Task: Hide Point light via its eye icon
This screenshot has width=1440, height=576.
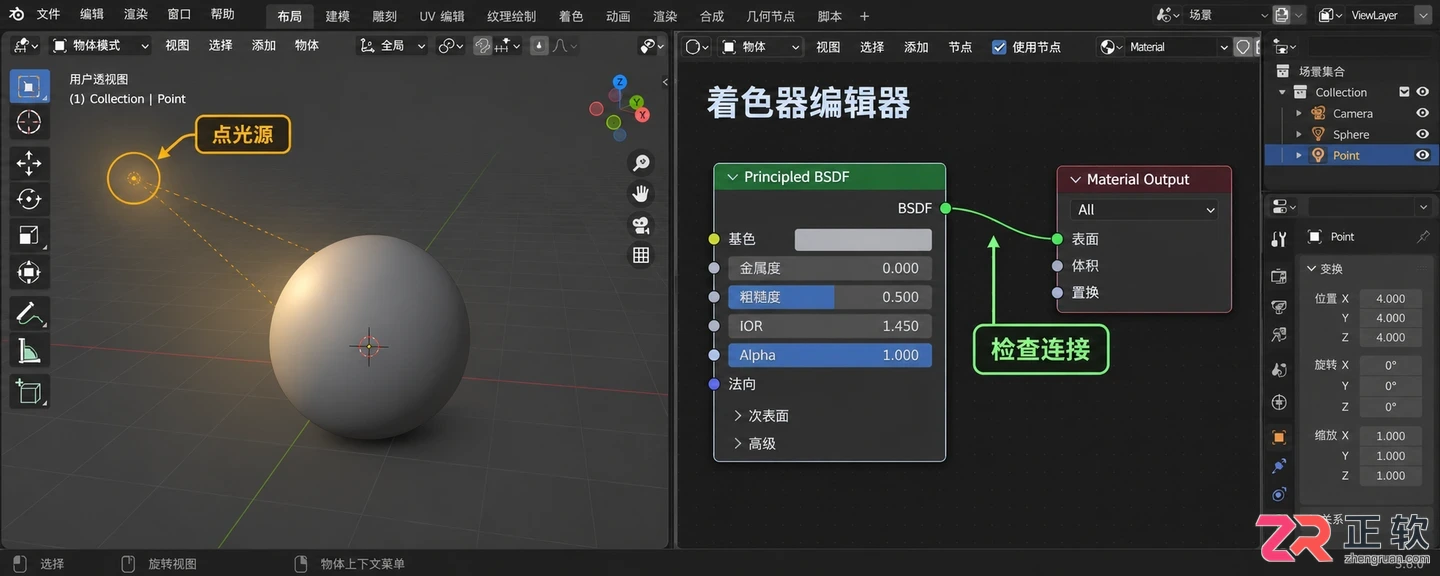Action: pyautogui.click(x=1422, y=155)
